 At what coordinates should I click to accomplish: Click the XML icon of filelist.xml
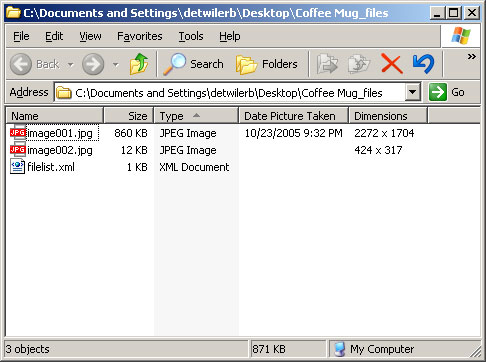click(17, 166)
